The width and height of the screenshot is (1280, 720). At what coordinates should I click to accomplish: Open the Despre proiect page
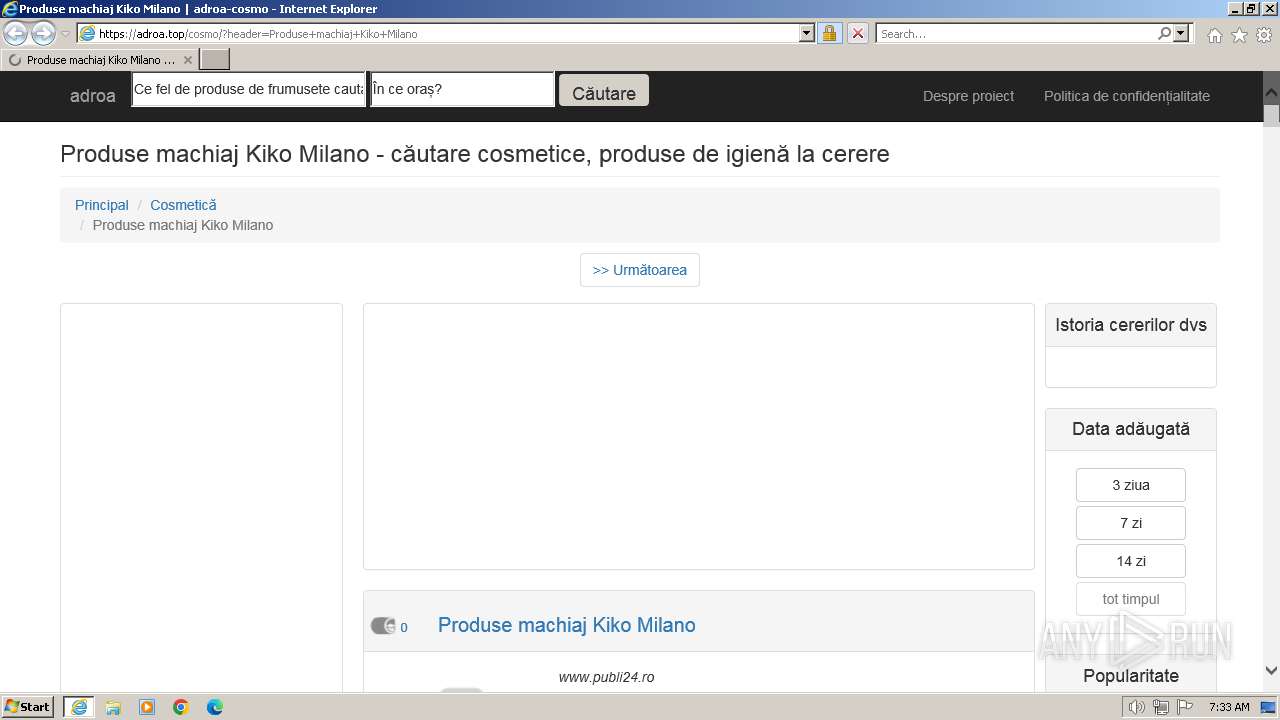click(x=968, y=96)
